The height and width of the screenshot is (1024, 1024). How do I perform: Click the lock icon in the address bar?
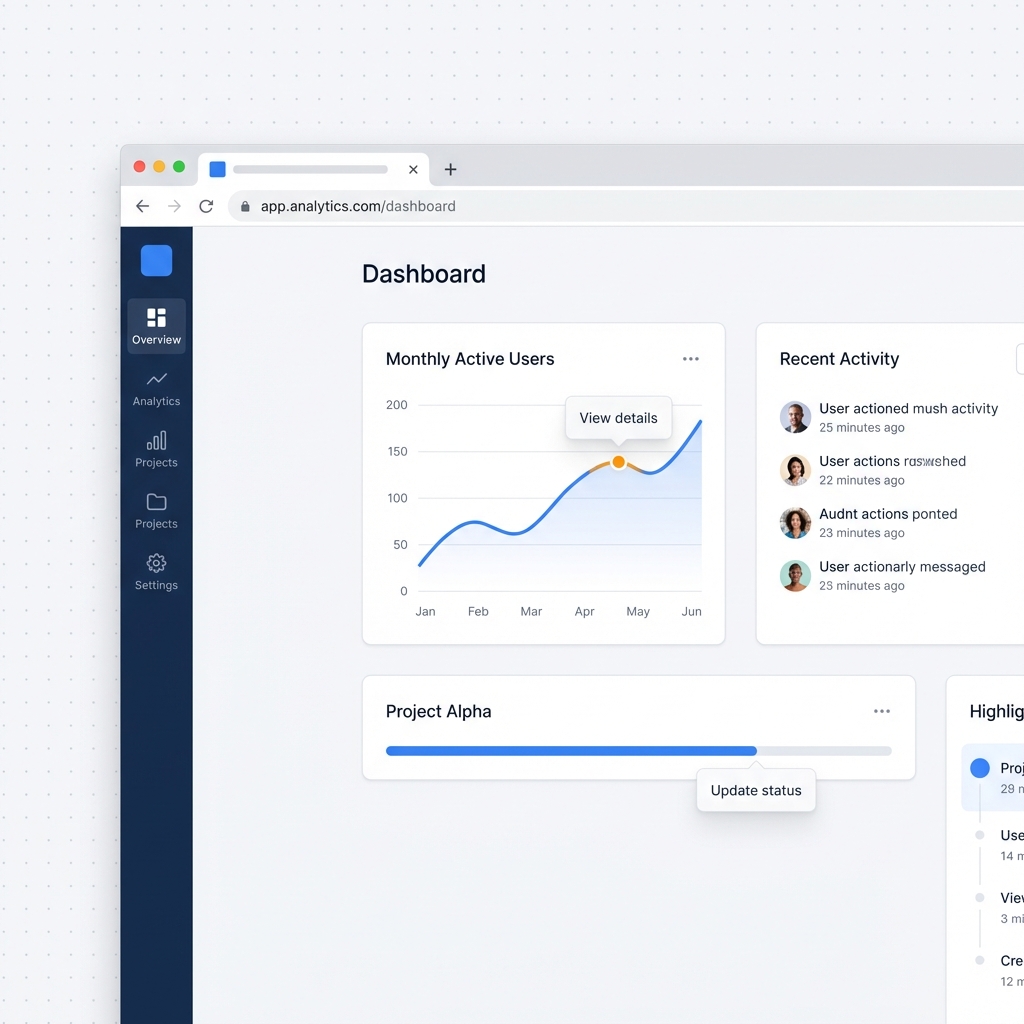(245, 207)
